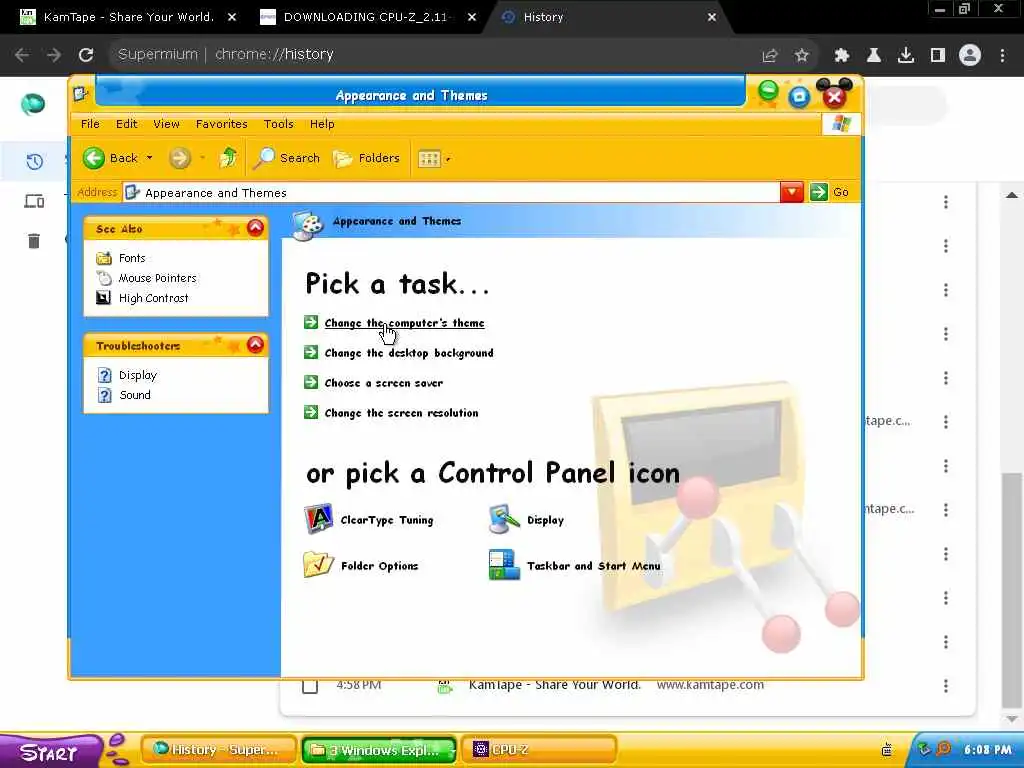Image resolution: width=1024 pixels, height=768 pixels.
Task: Toggle the browser side panel icon
Action: 938,56
